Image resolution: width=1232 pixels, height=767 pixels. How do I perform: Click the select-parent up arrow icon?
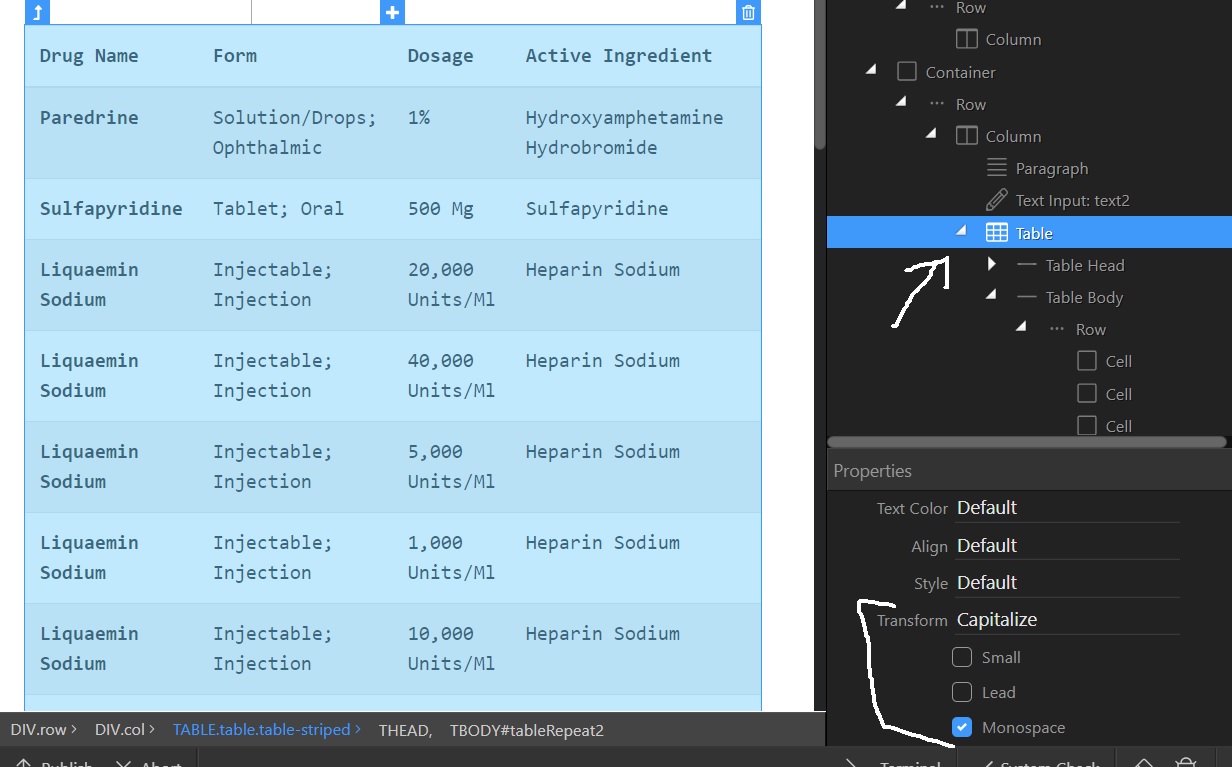[37, 12]
